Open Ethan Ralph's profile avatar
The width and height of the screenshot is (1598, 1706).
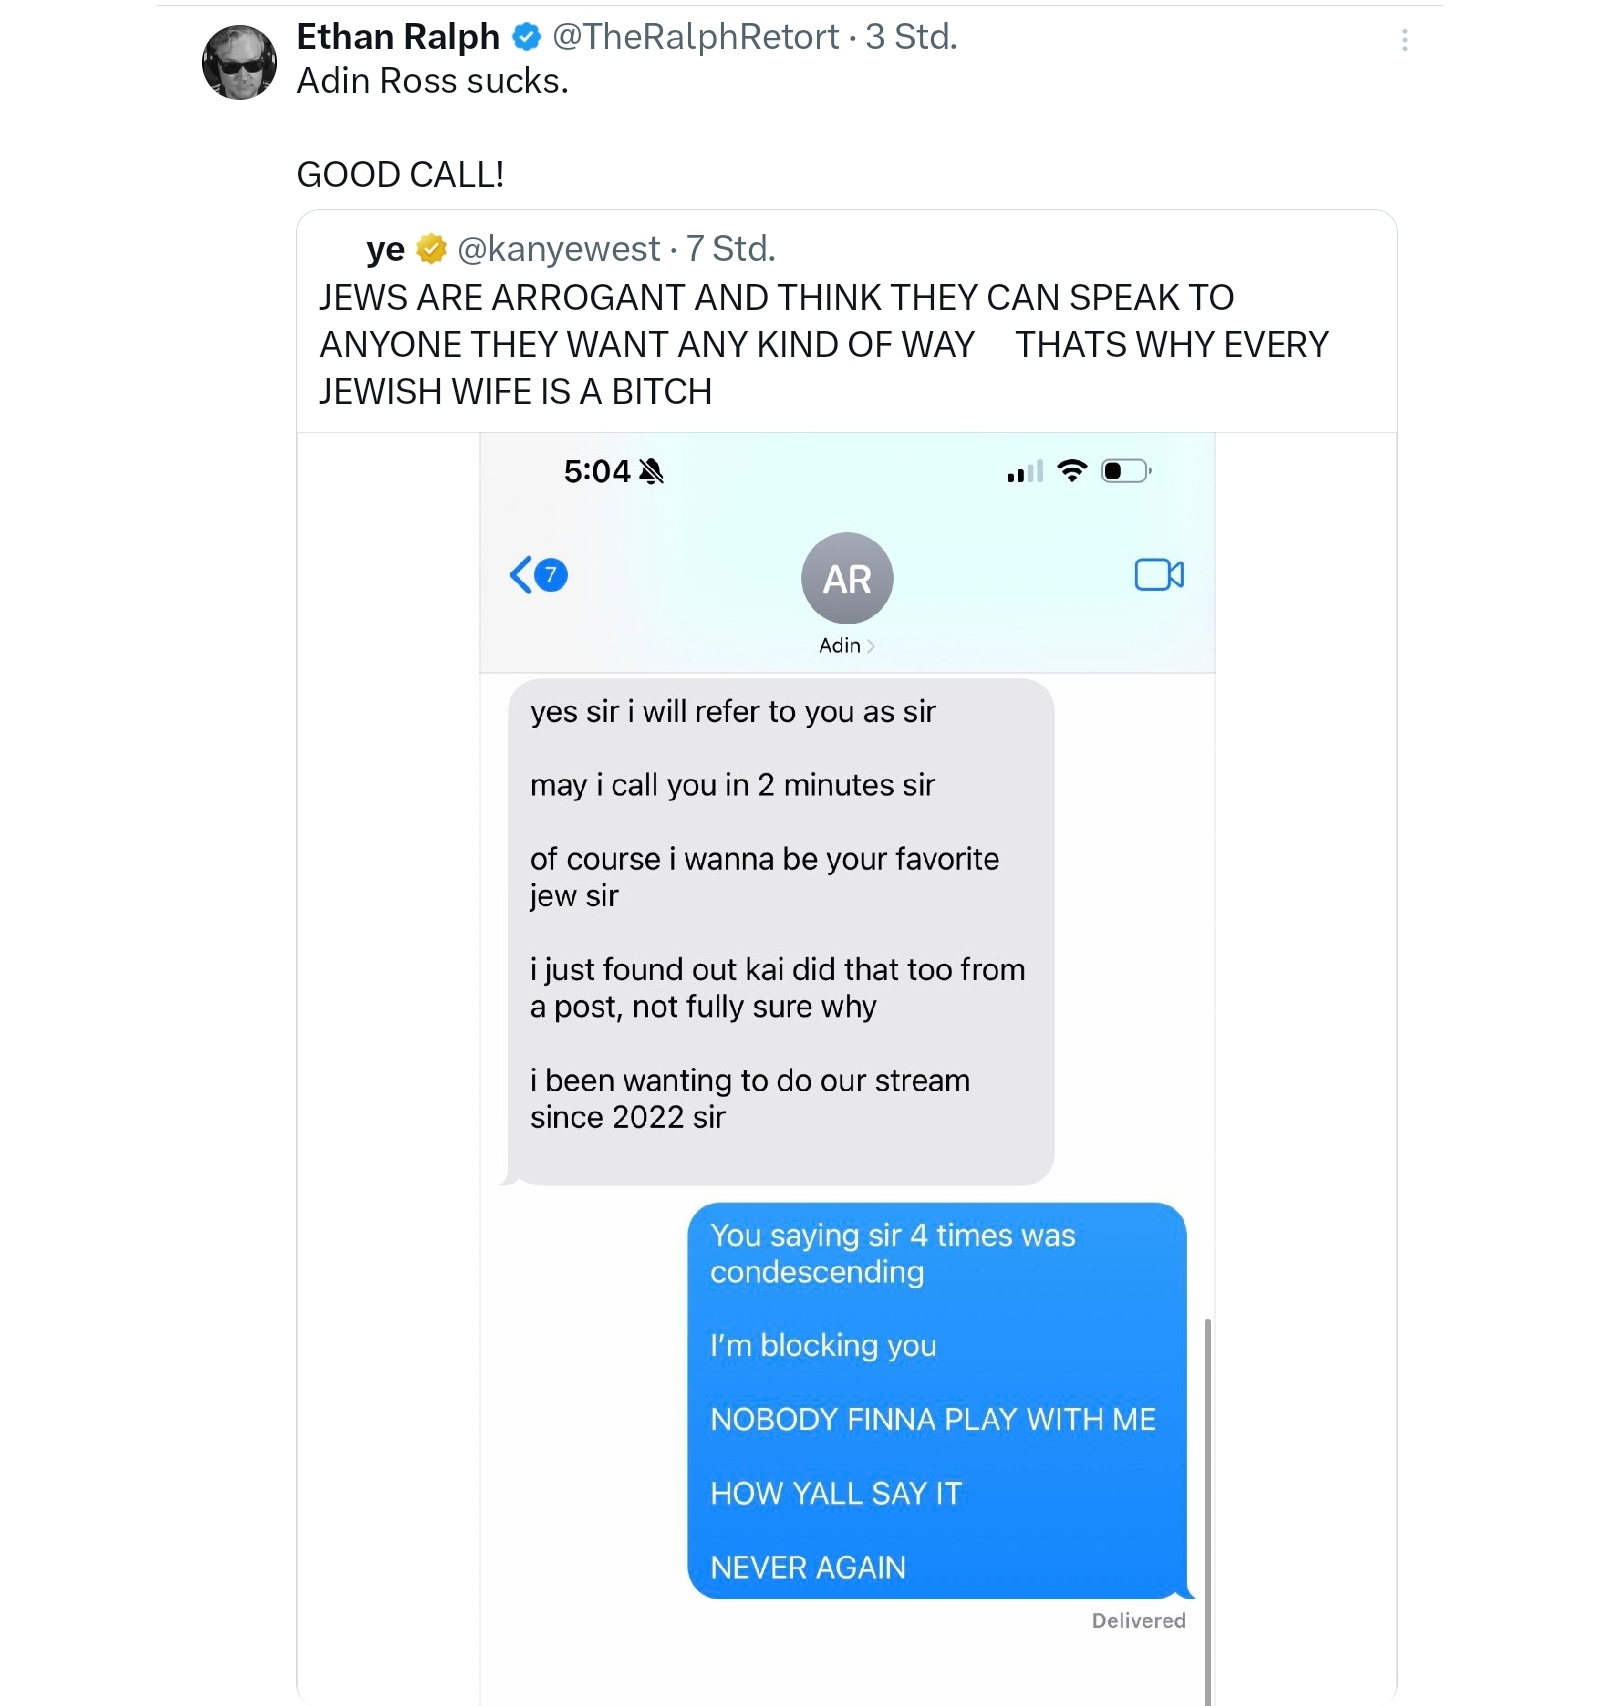(239, 62)
